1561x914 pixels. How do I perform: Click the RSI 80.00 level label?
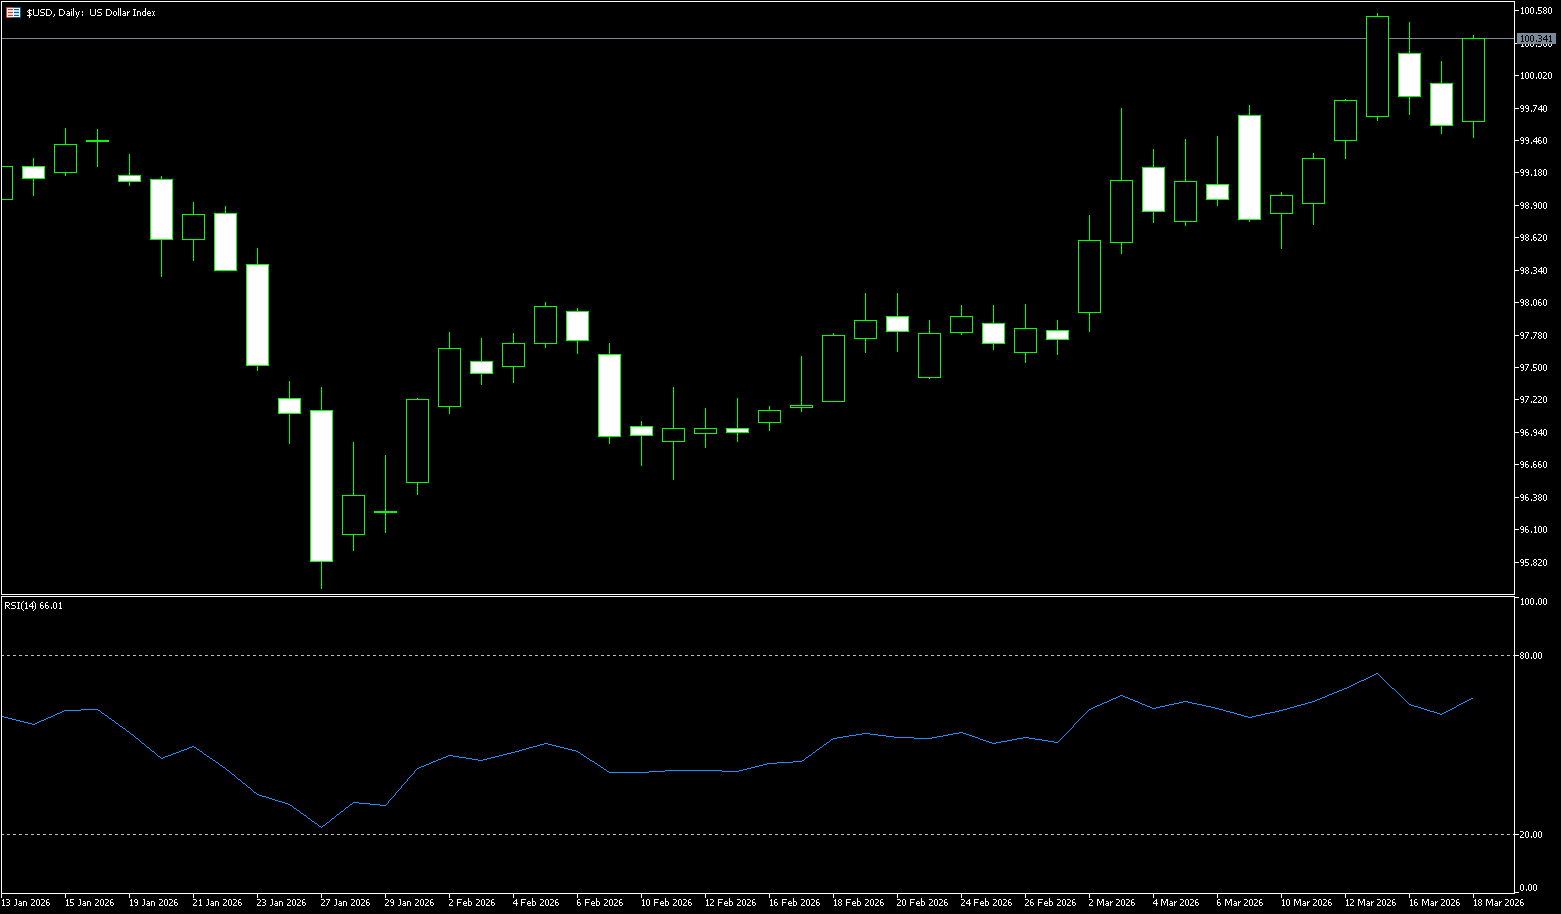point(1530,656)
